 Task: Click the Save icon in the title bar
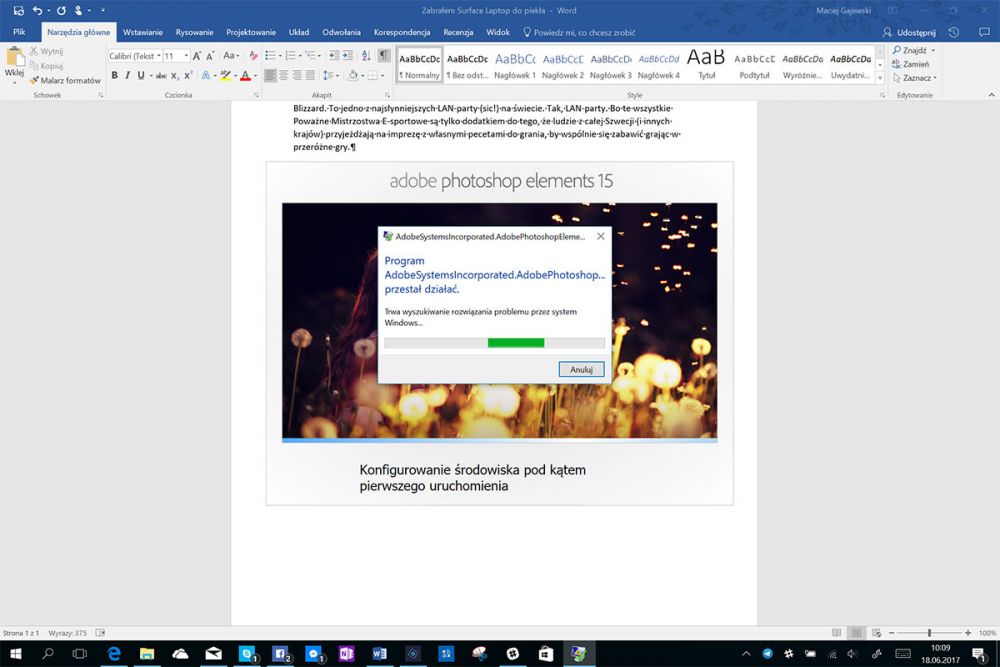pyautogui.click(x=18, y=10)
